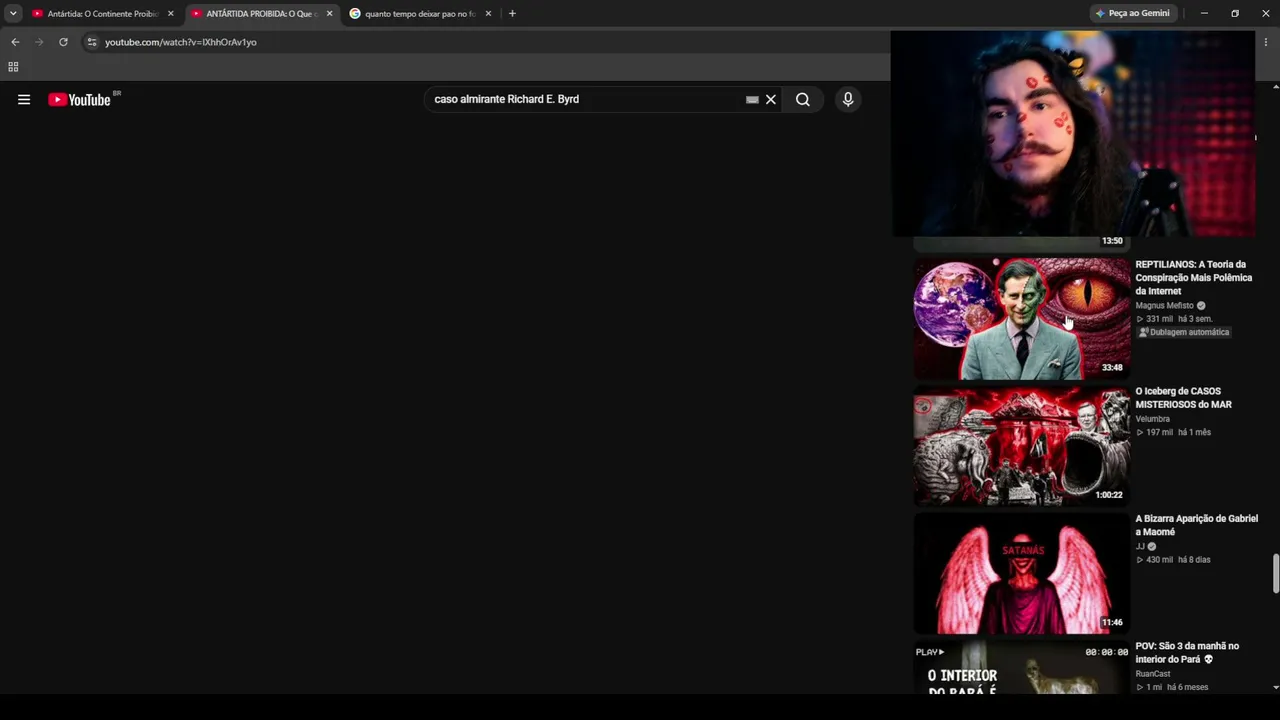The width and height of the screenshot is (1280, 720).
Task: Visit the Velumbra channel
Action: [1153, 419]
